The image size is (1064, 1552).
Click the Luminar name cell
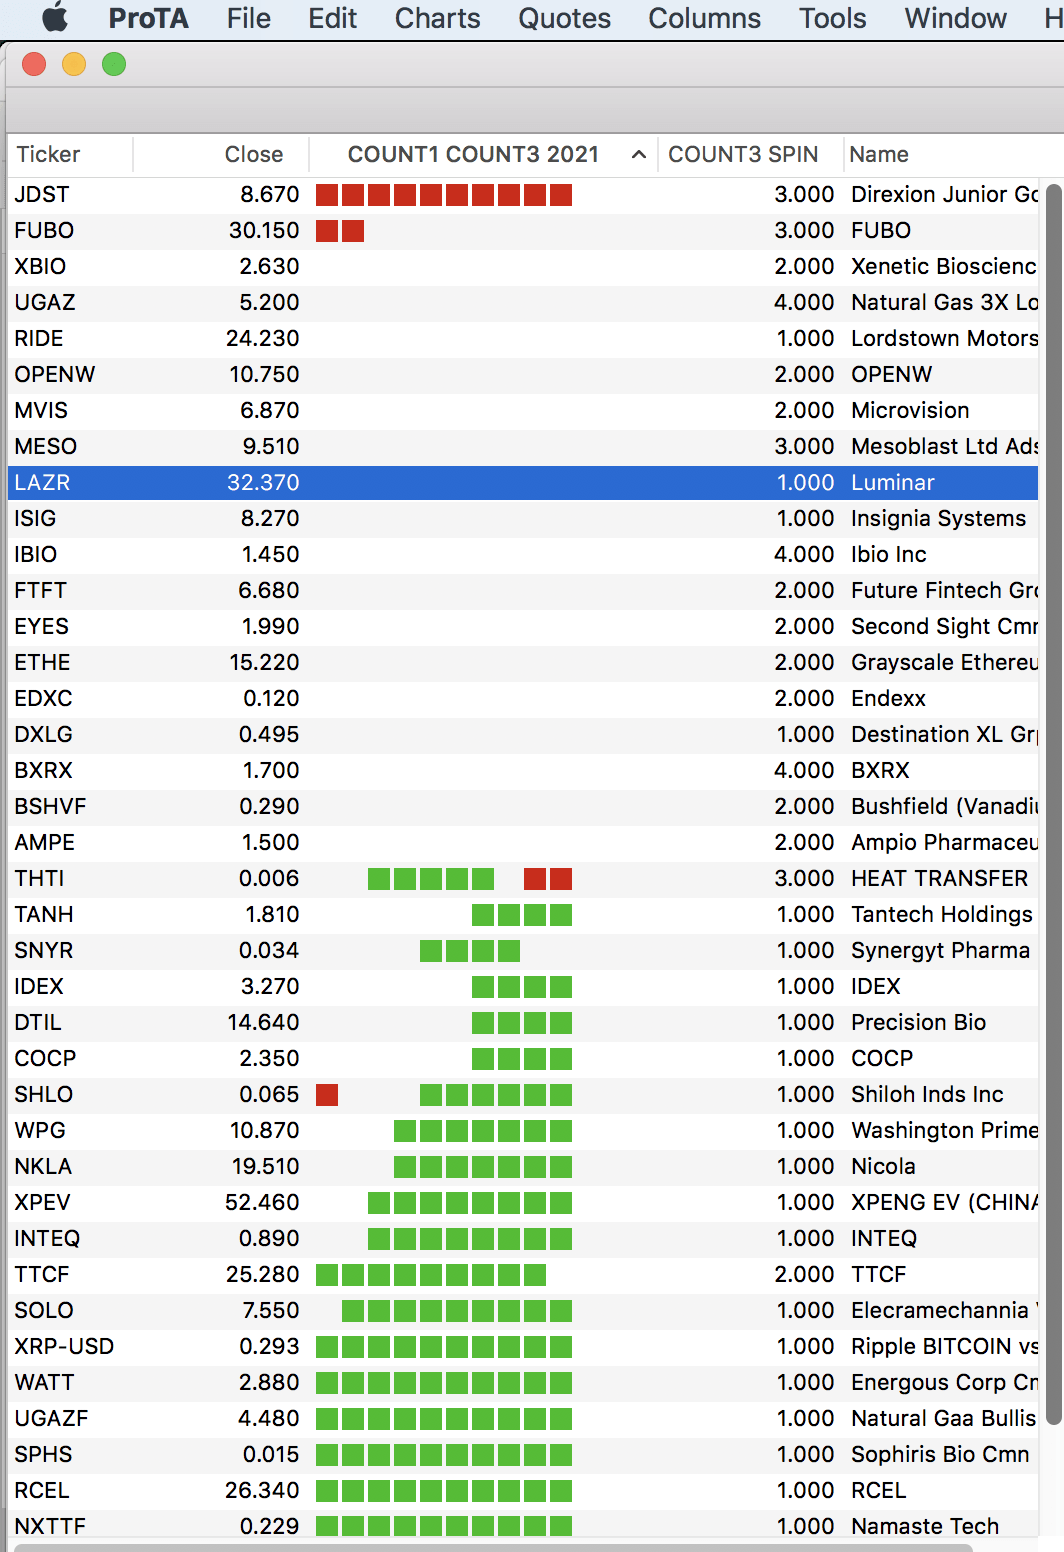pyautogui.click(x=893, y=482)
